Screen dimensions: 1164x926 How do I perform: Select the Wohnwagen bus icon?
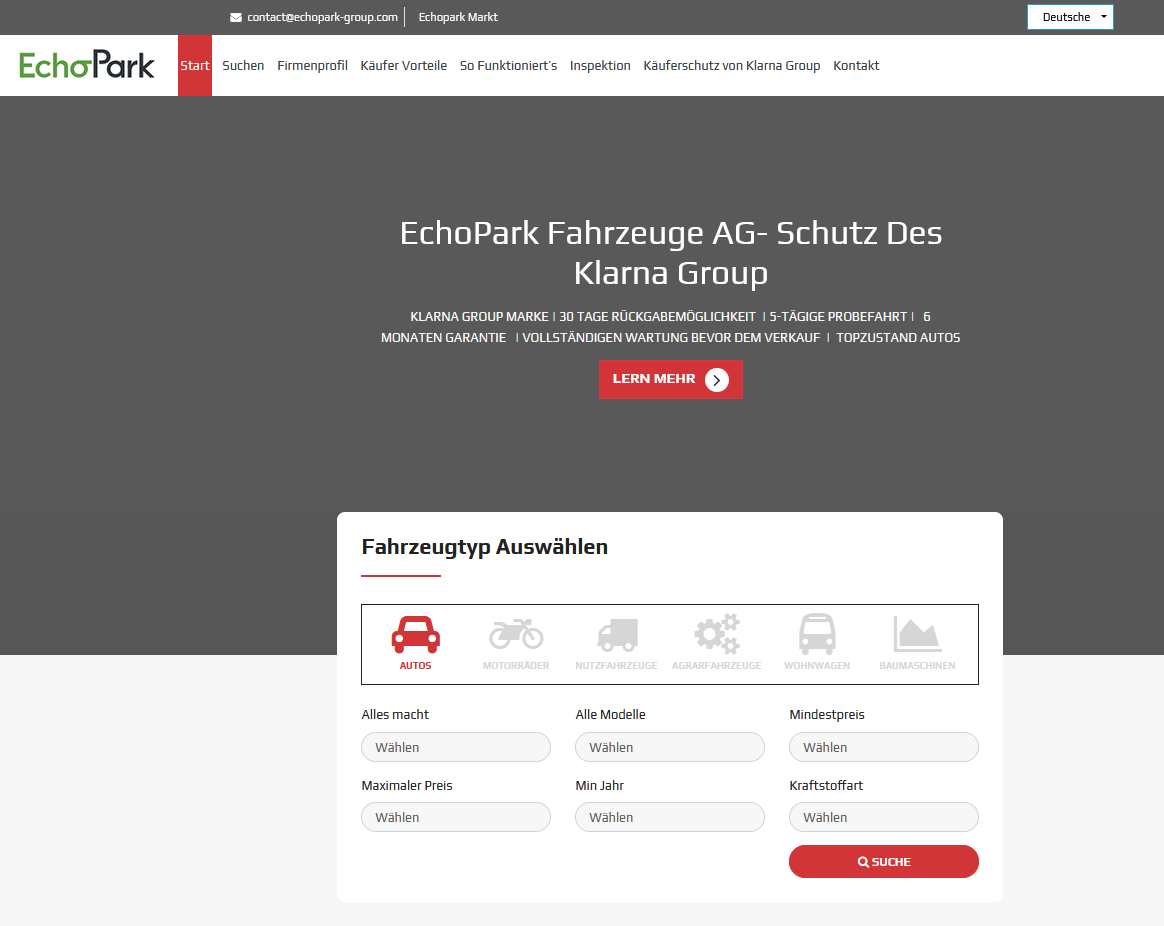(x=817, y=634)
